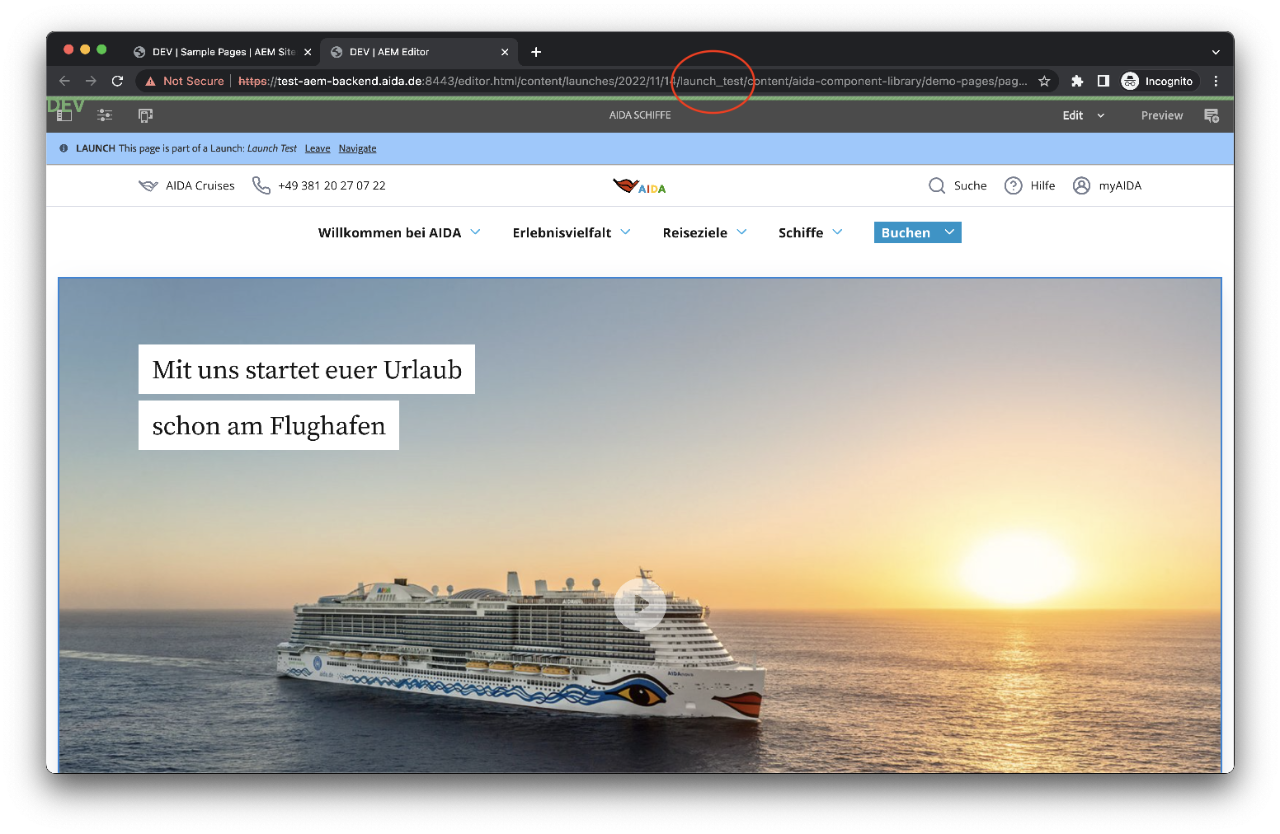The height and width of the screenshot is (834, 1280).
Task: Toggle the side panel in the AEM editor toolbar
Action: pos(64,115)
